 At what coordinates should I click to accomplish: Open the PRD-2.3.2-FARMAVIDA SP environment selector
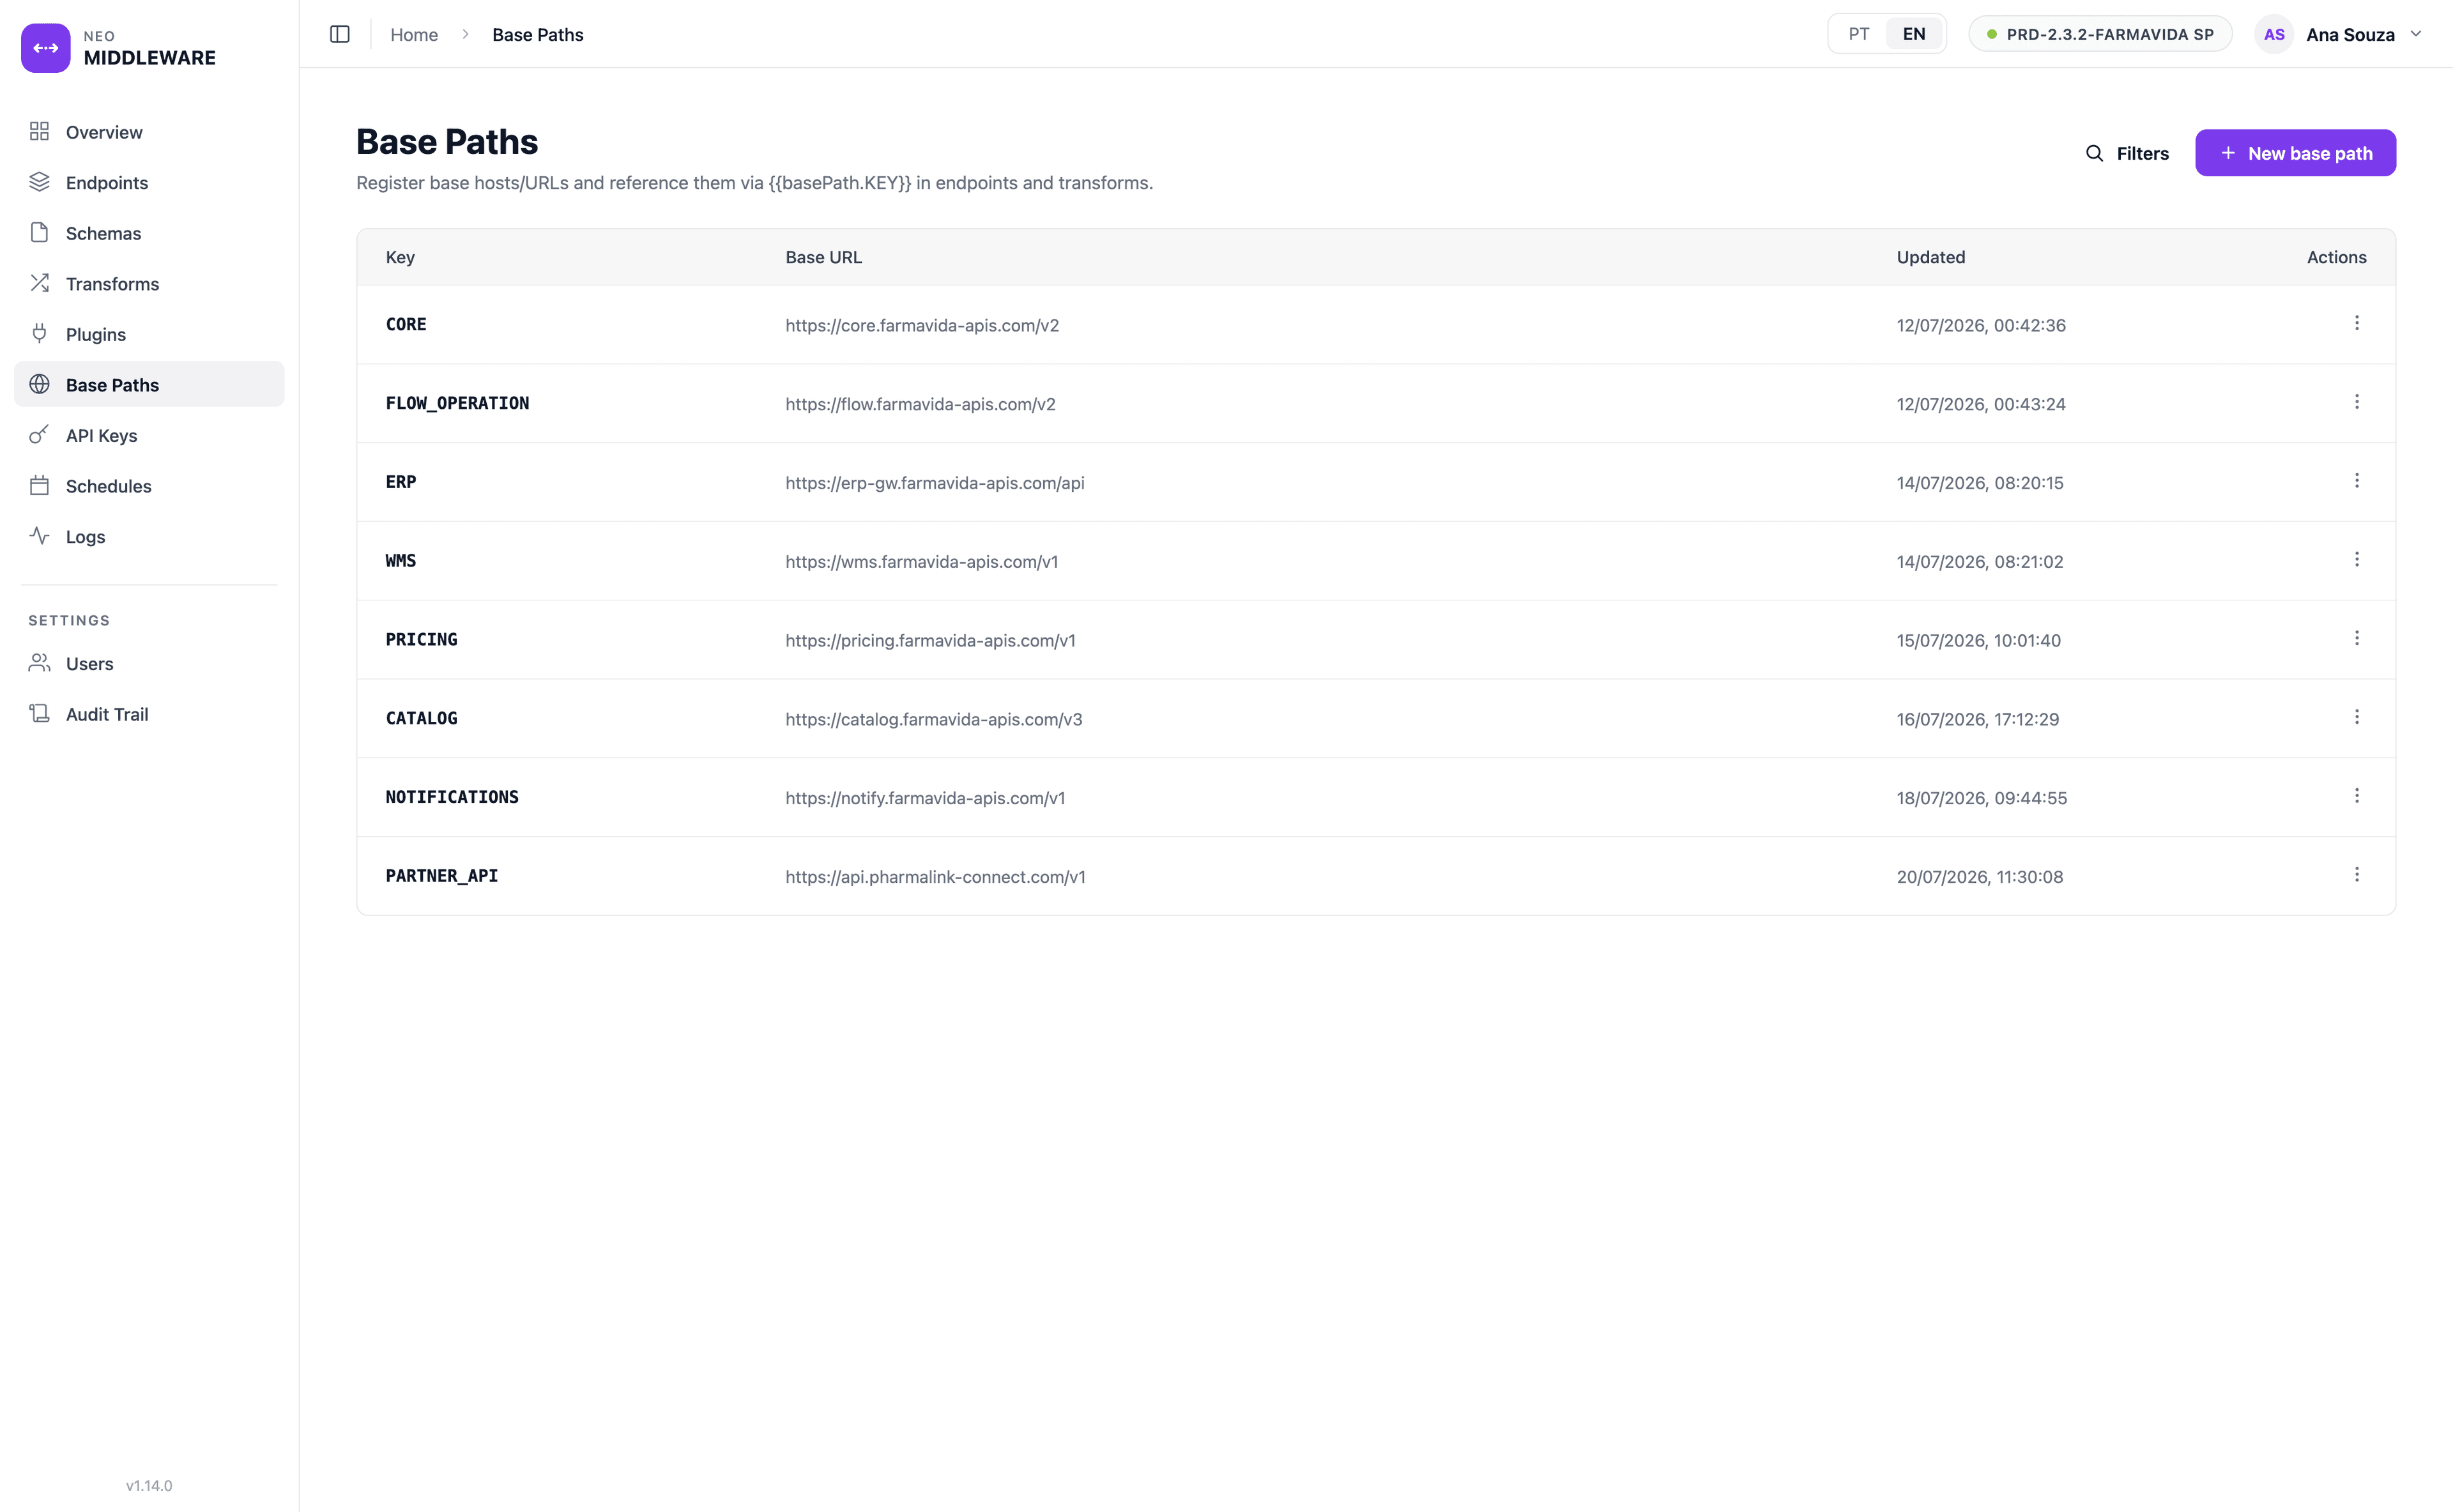tap(2100, 34)
